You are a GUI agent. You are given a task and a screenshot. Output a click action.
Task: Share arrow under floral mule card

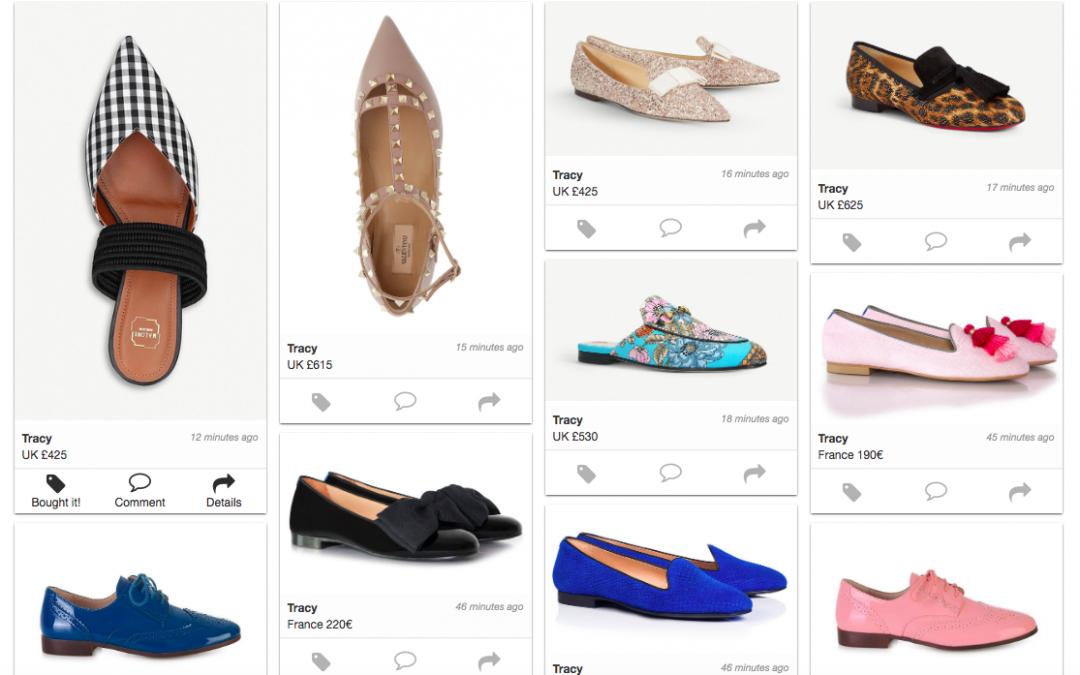[x=755, y=473]
